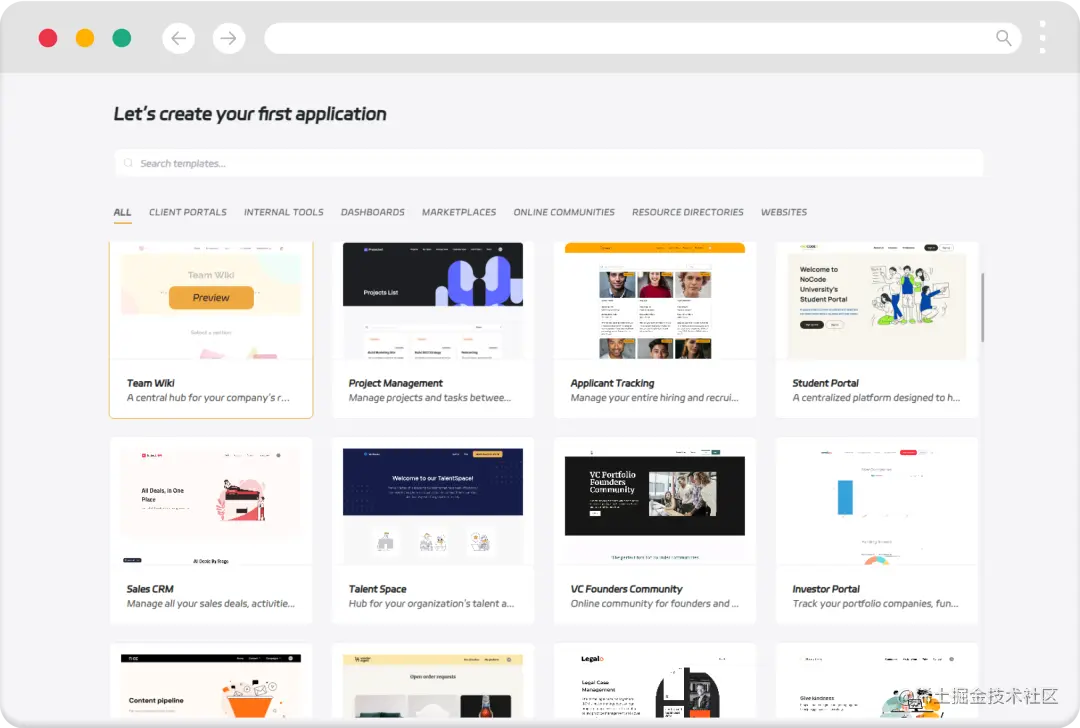The image size is (1080, 728).
Task: Click the yellow window minimize dot
Action: pos(85,38)
